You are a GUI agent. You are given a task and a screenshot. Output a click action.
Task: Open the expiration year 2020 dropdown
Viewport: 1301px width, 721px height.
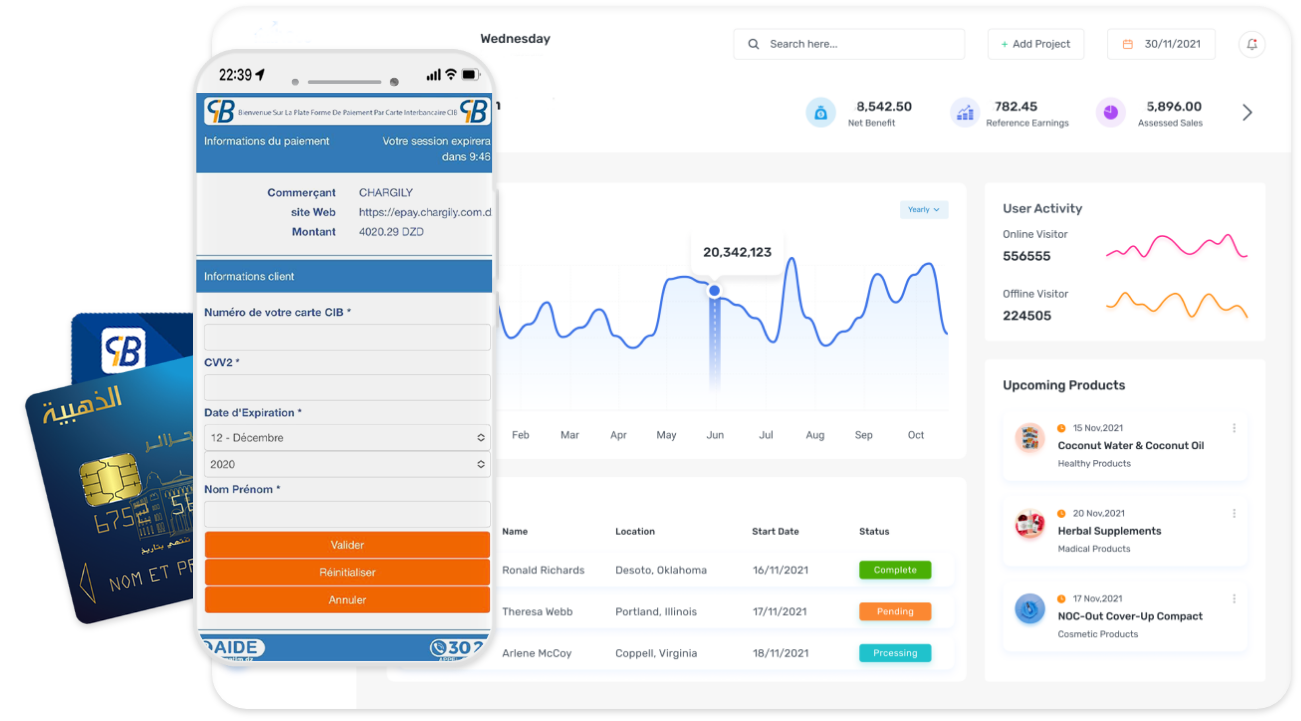[x=347, y=464]
